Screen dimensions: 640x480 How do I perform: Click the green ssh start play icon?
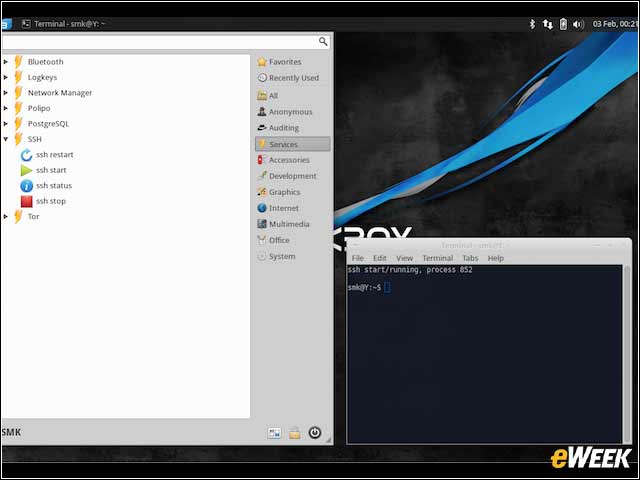(27, 170)
